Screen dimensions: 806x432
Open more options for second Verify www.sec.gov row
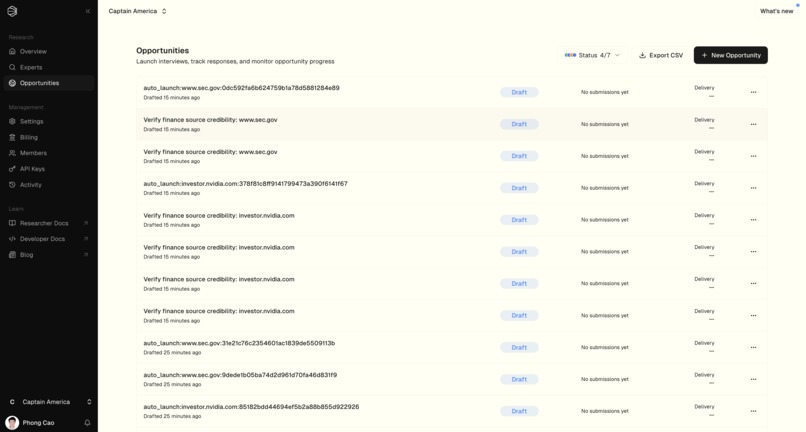753,156
